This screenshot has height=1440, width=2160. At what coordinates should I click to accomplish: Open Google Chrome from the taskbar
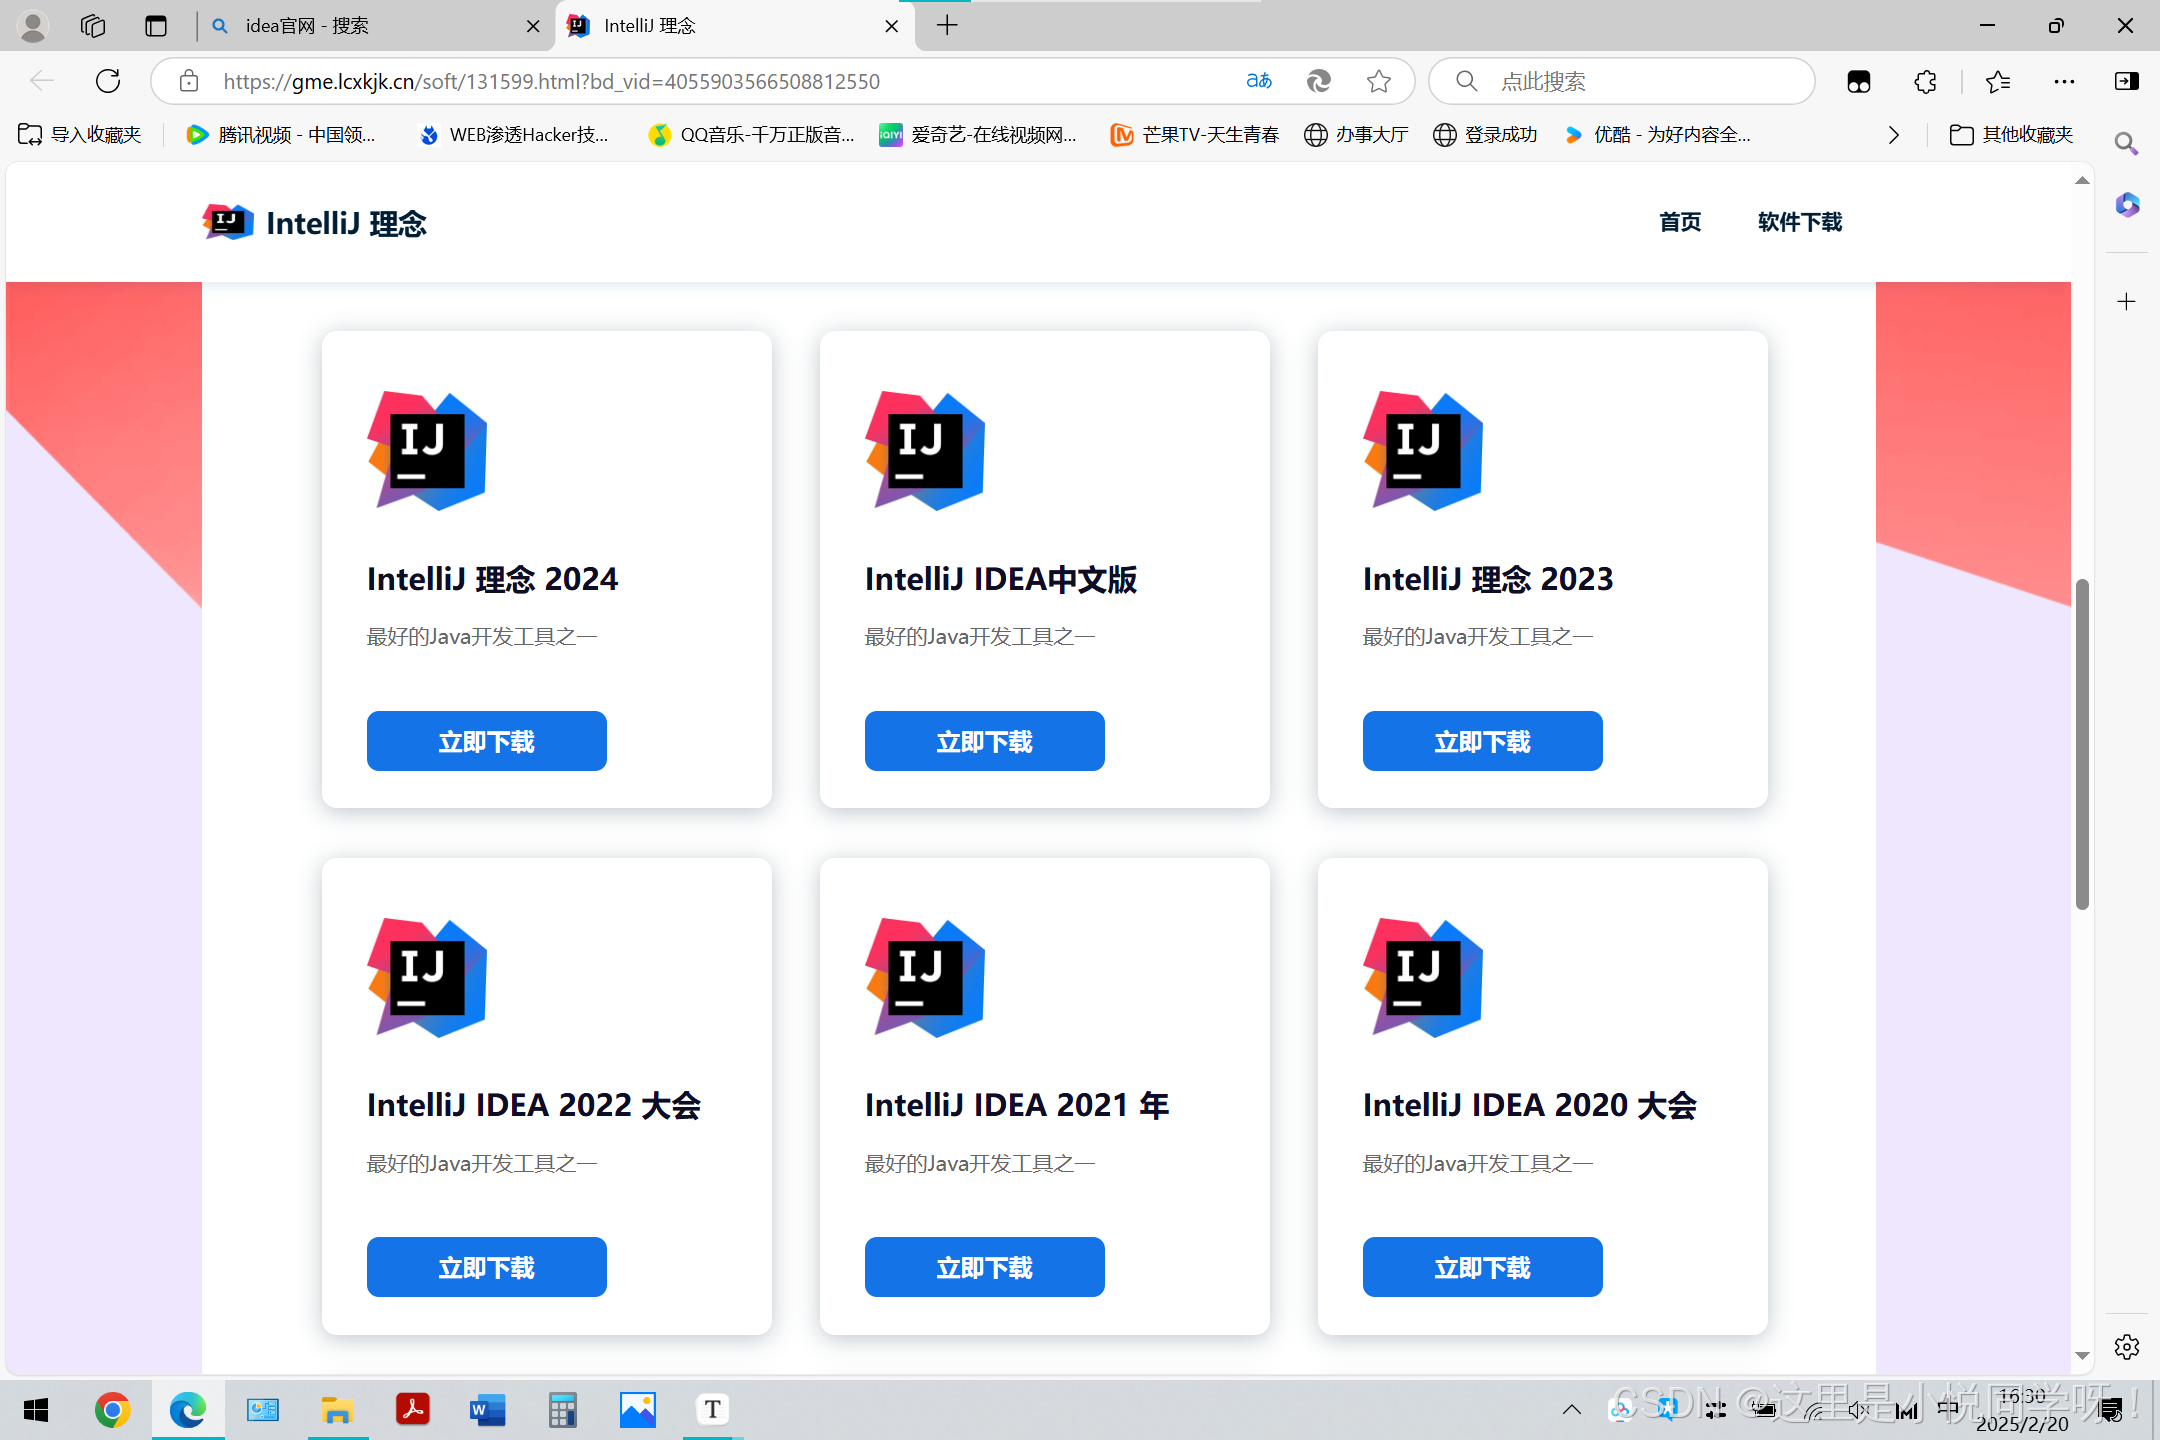pos(112,1410)
